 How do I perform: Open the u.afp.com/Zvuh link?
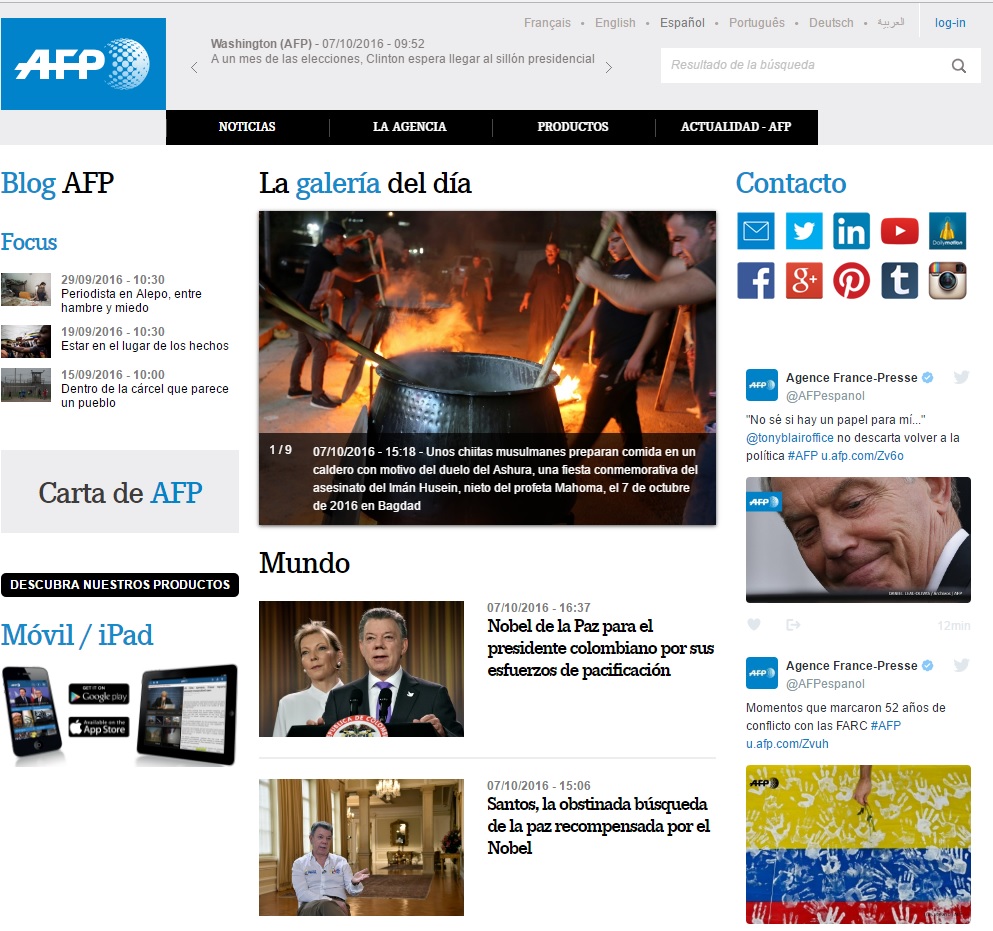[787, 744]
